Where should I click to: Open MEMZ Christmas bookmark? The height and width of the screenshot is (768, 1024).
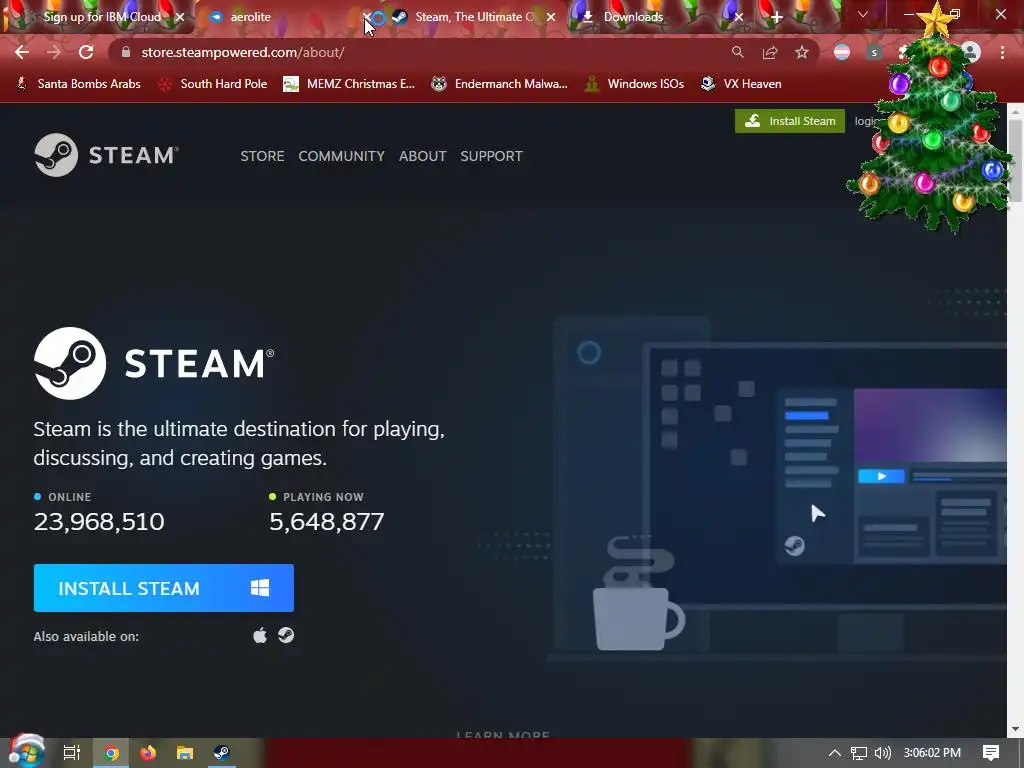[349, 84]
